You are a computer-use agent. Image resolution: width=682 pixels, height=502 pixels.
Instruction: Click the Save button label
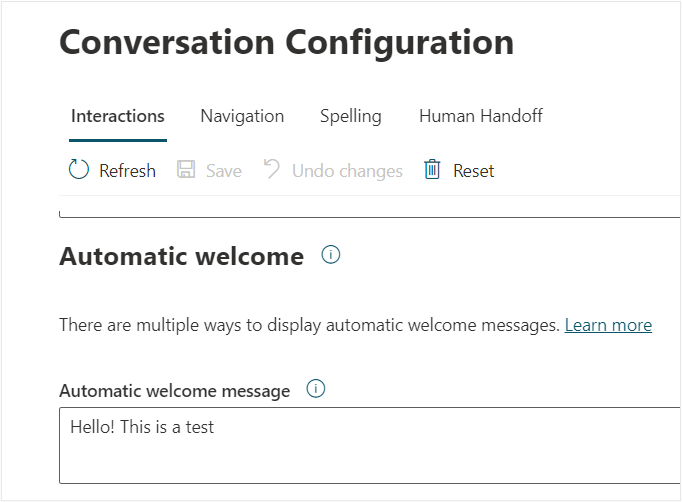pos(224,171)
